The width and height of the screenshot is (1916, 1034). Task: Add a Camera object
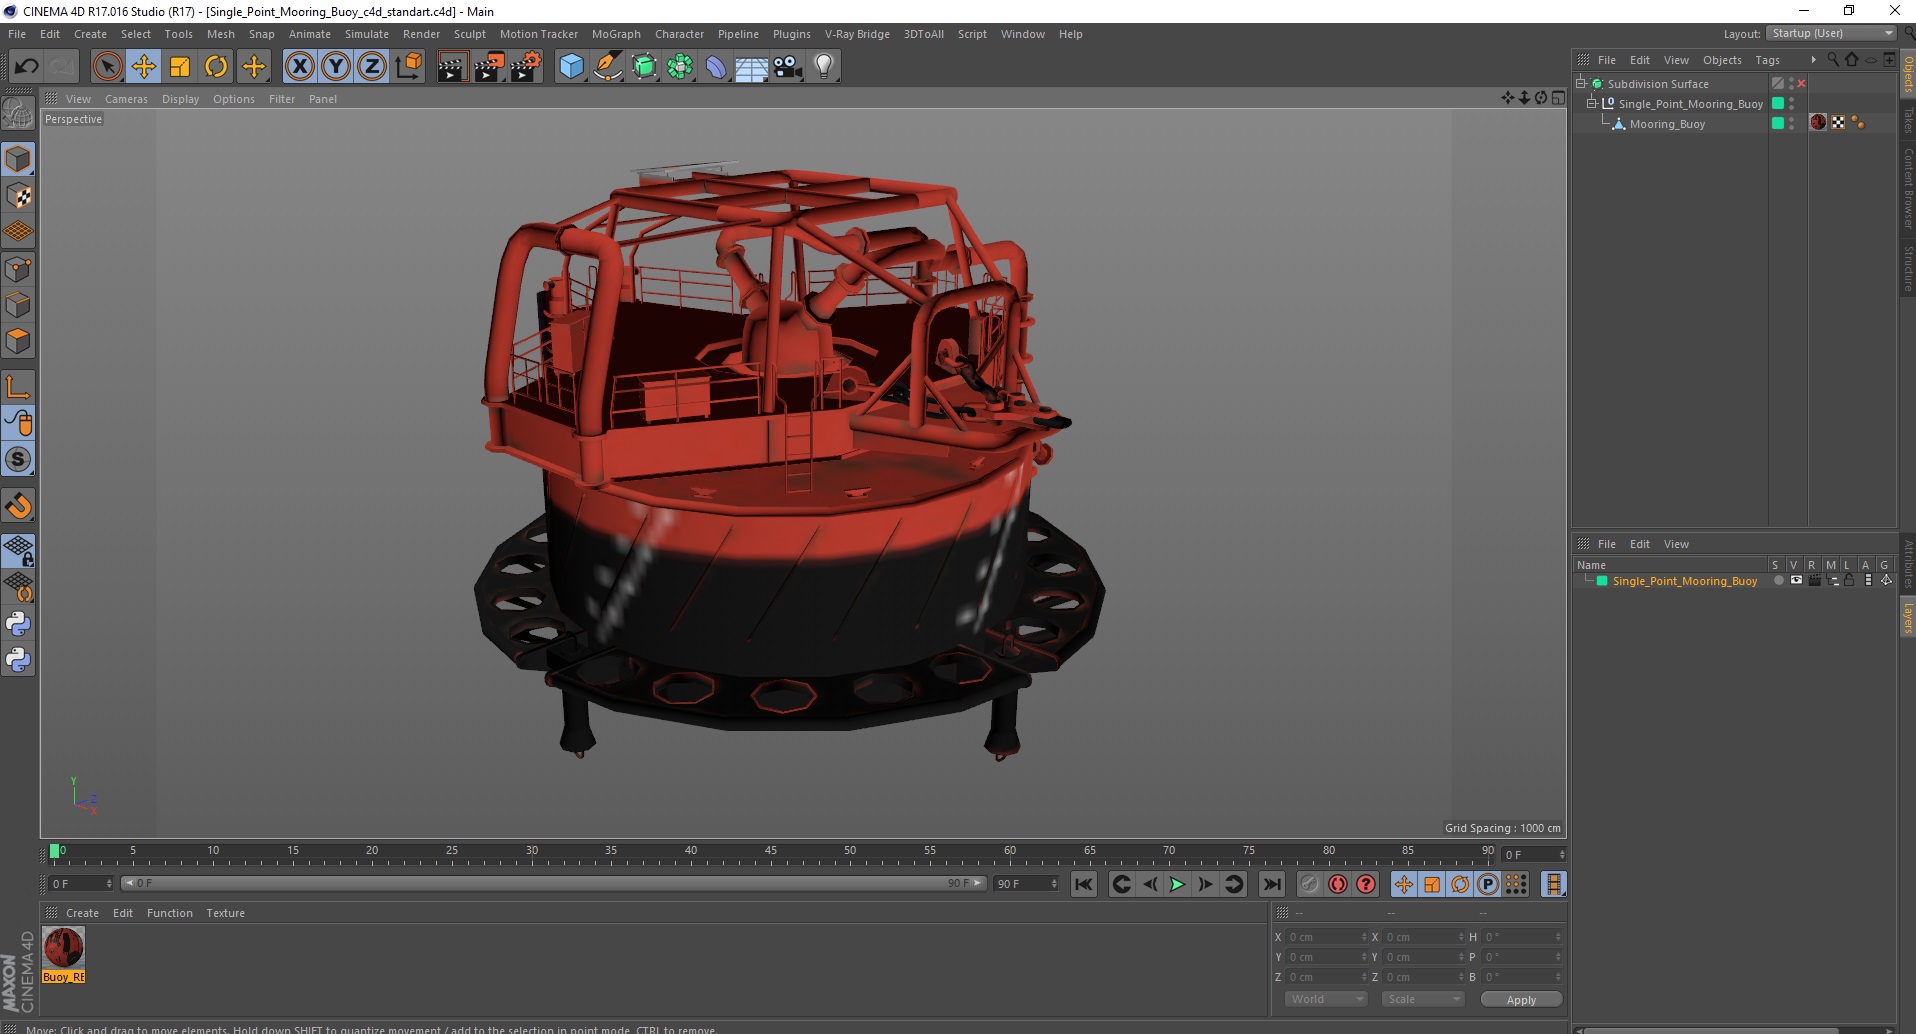788,67
